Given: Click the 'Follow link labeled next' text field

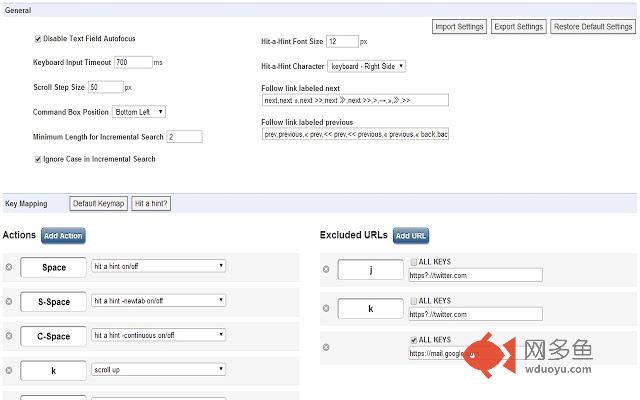Looking at the screenshot, I should click(355, 100).
